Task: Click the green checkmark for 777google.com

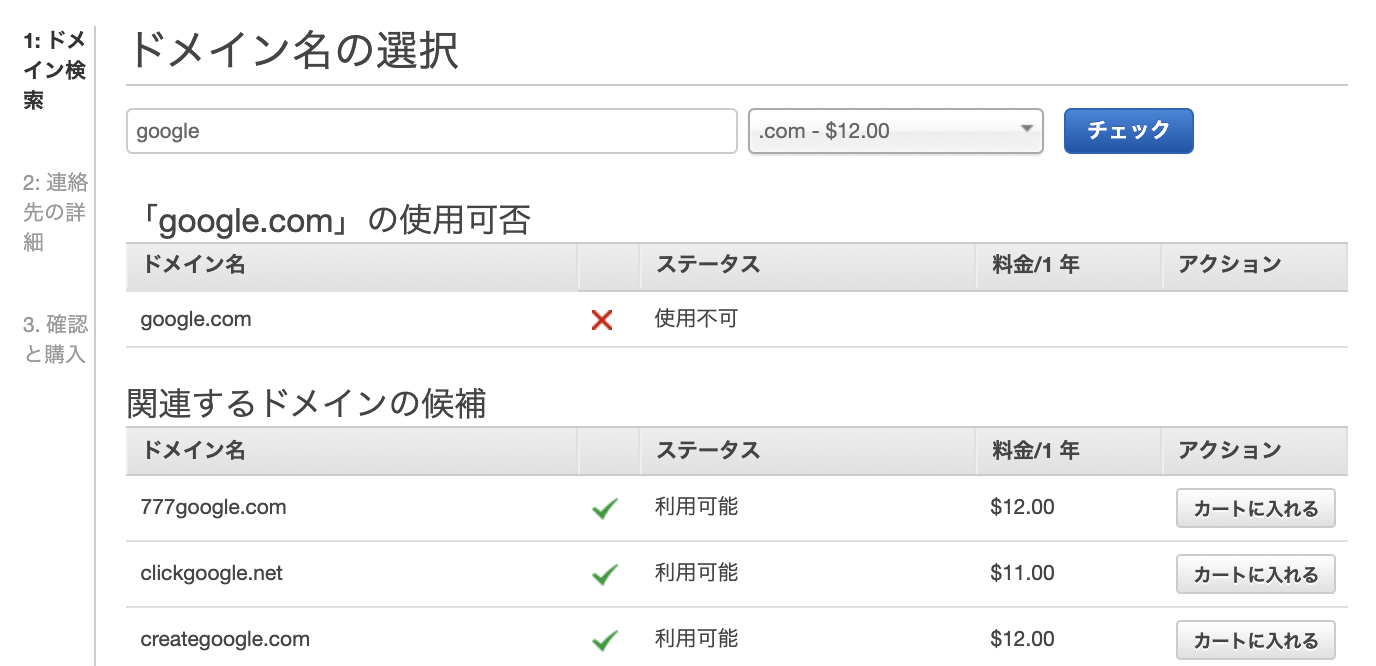Action: tap(604, 509)
